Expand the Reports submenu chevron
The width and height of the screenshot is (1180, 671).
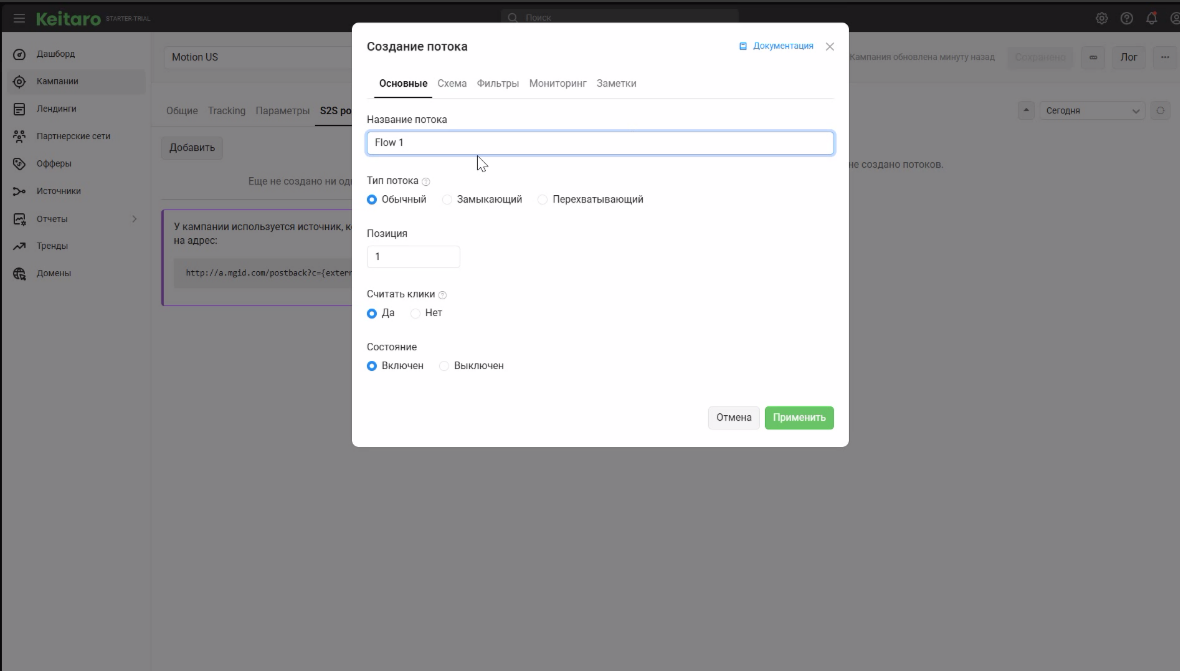(135, 219)
